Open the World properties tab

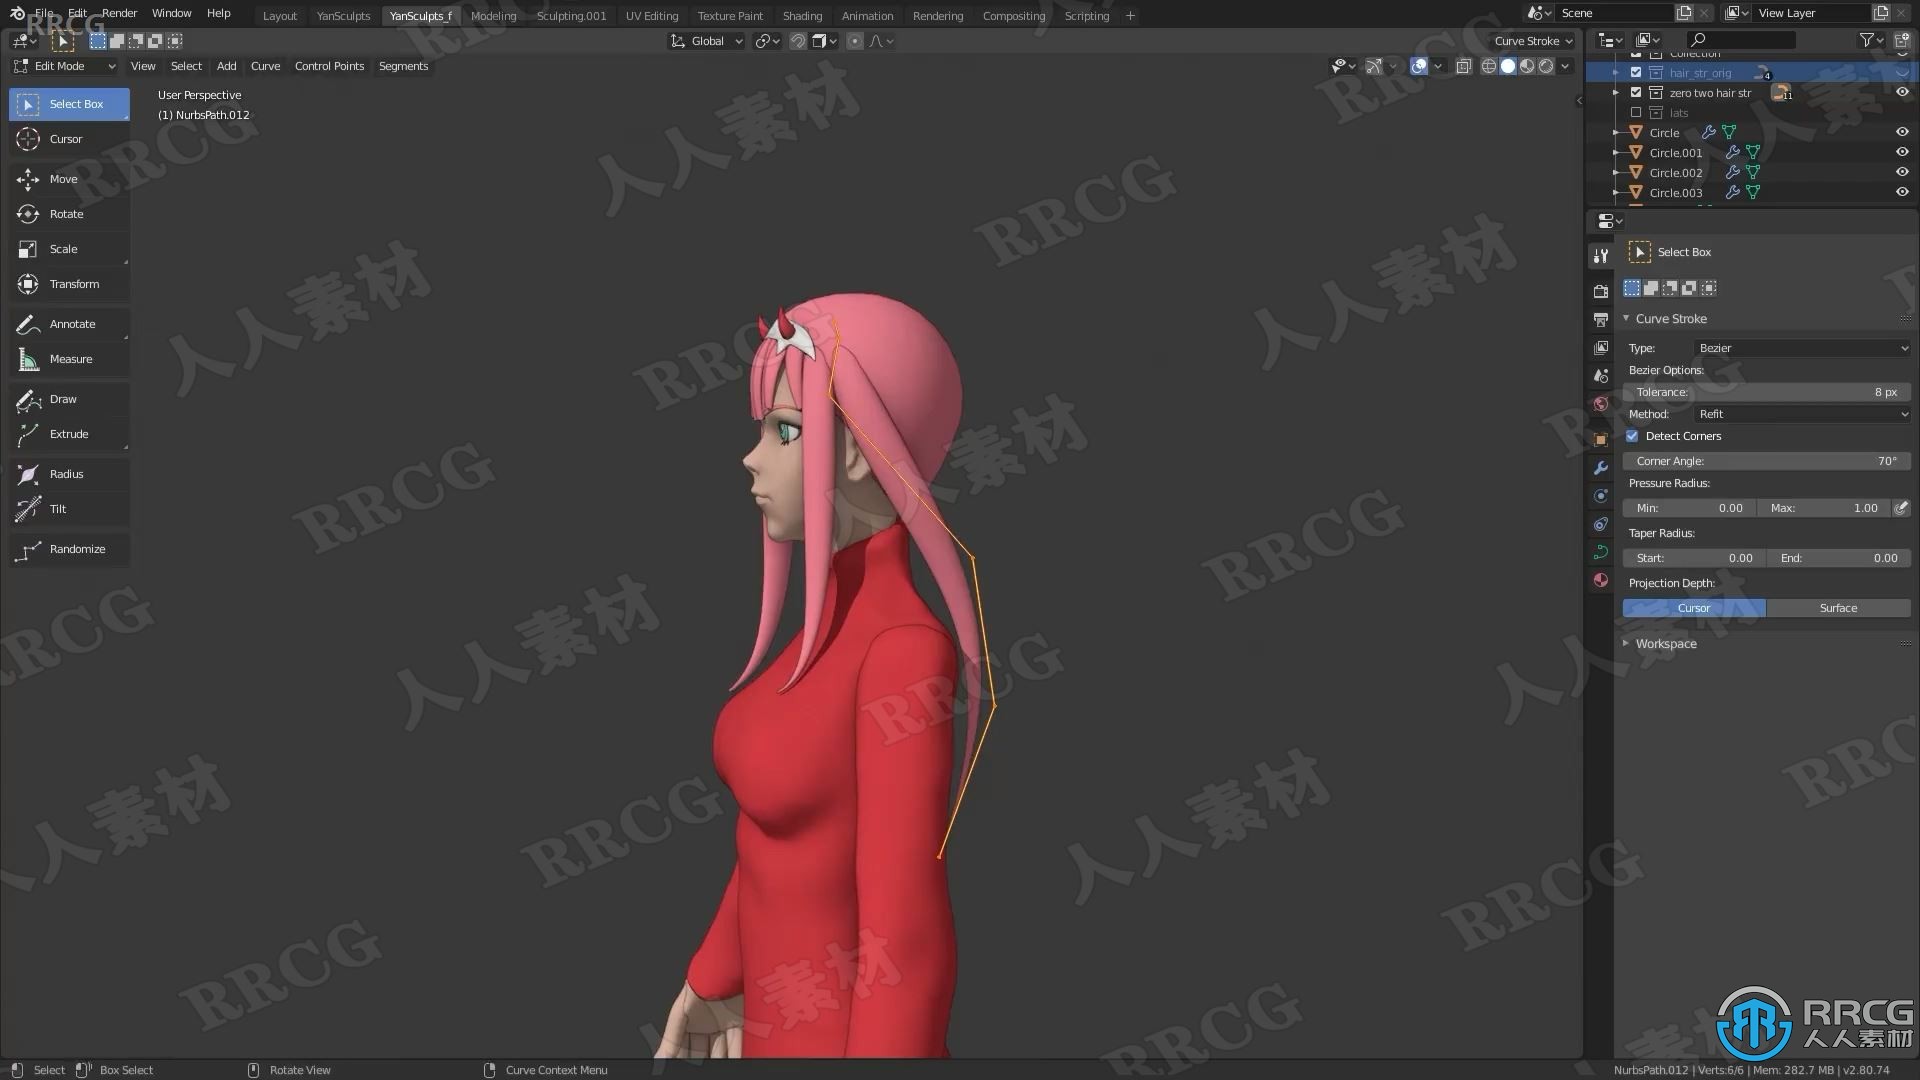point(1601,404)
